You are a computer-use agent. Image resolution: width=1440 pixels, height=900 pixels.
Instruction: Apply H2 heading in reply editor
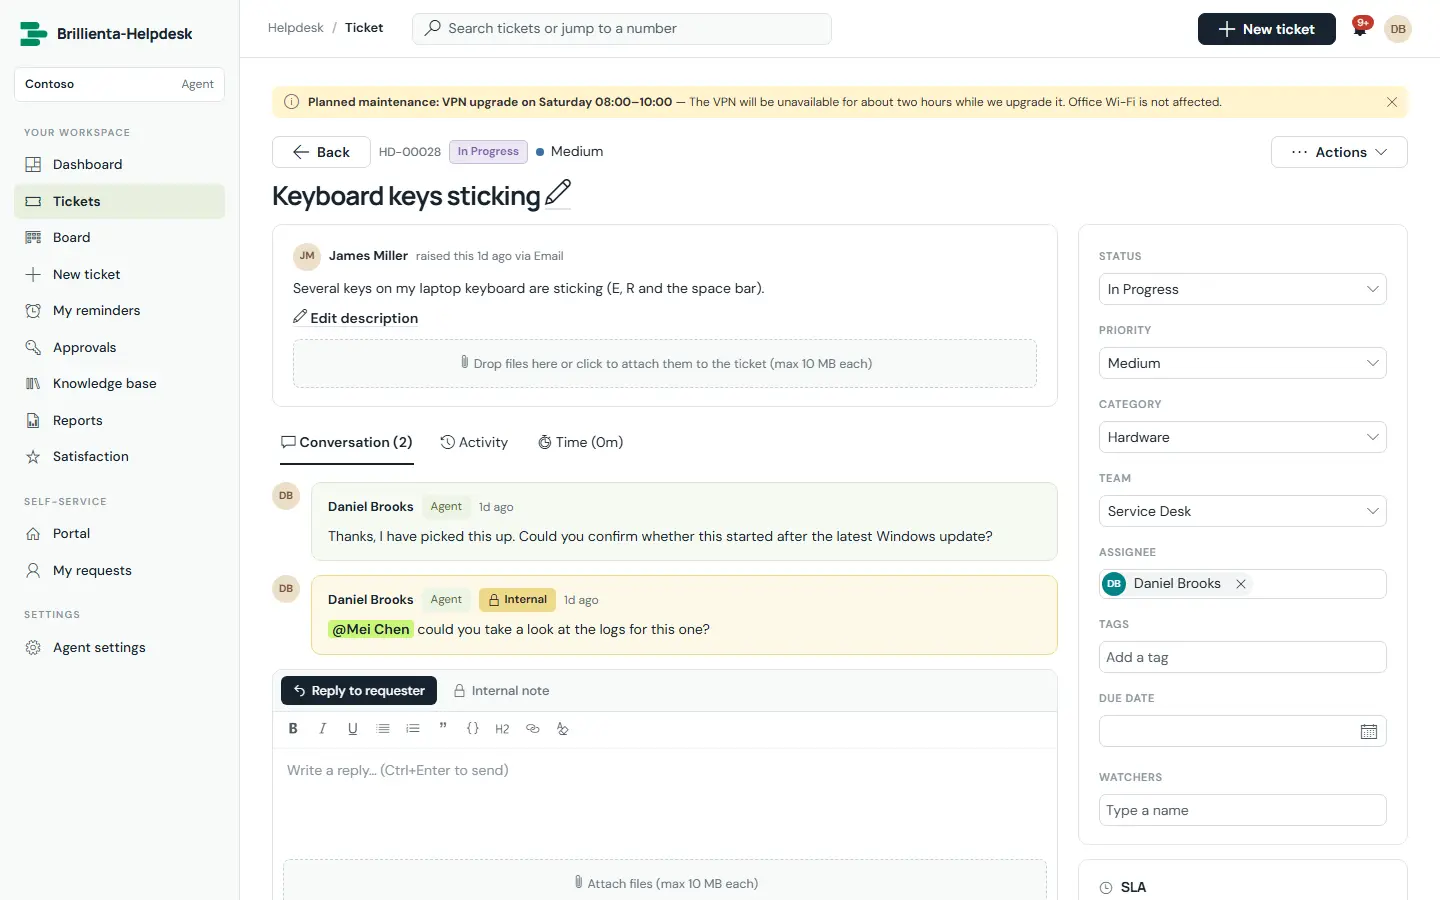click(x=502, y=729)
